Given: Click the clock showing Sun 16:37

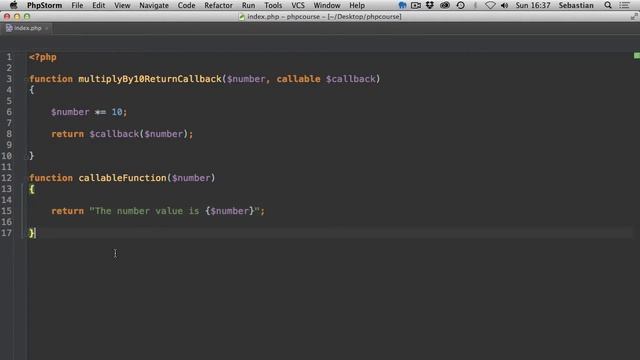Looking at the screenshot, I should 533,5.
